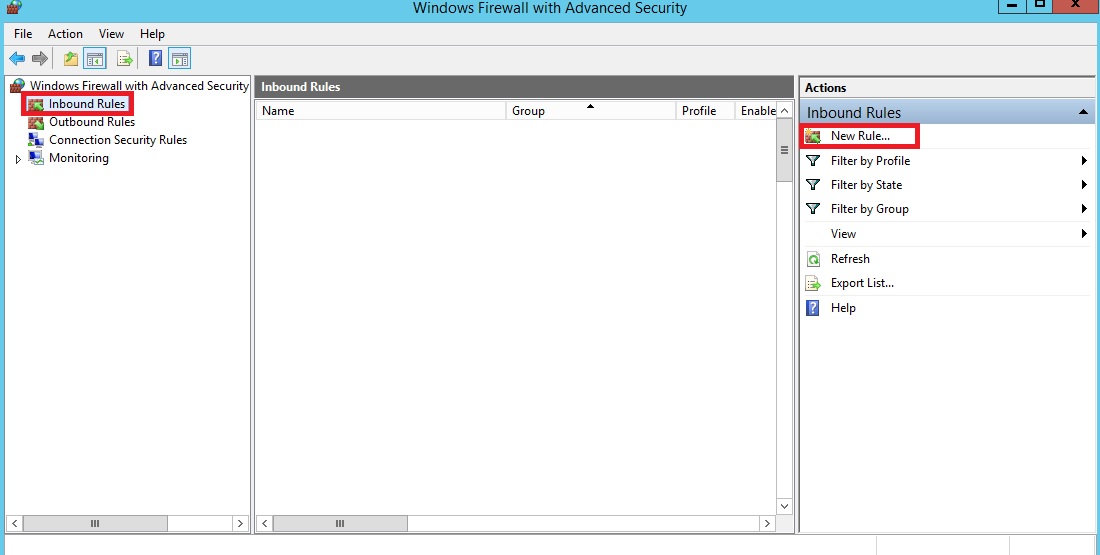This screenshot has height=555, width=1100.
Task: Click the rules list horizontal scrollbar thumb
Action: point(340,523)
